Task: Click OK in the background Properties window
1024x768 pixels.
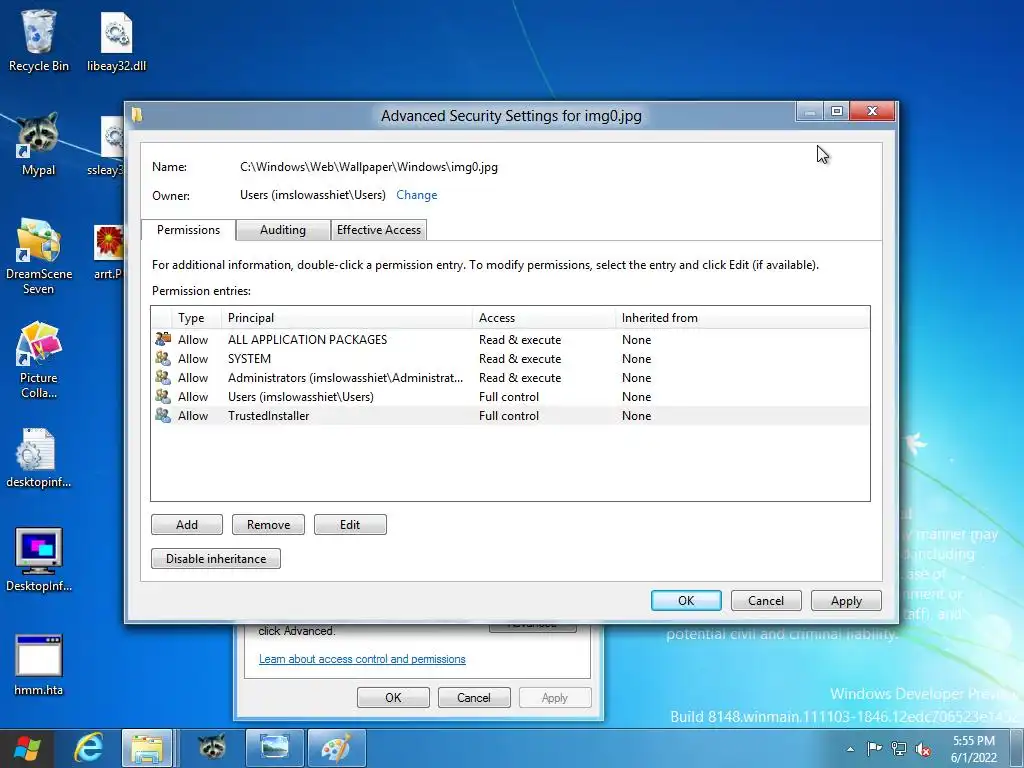Action: (x=393, y=697)
